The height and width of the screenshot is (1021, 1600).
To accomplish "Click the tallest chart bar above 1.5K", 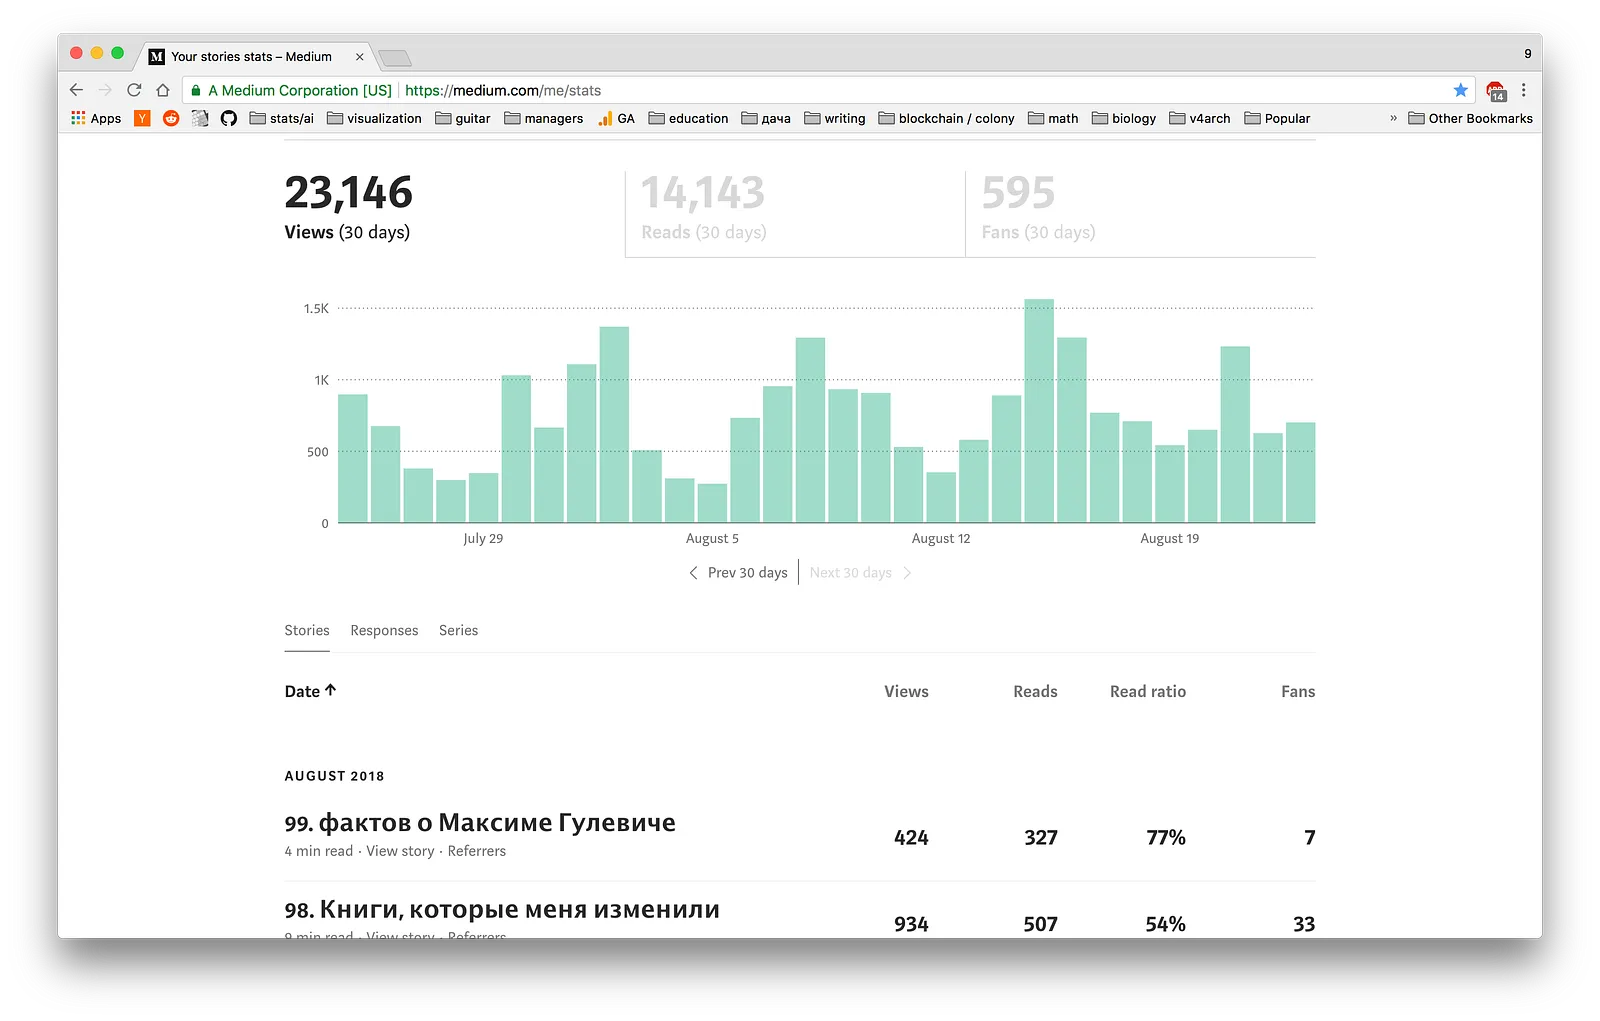I will tap(1039, 410).
